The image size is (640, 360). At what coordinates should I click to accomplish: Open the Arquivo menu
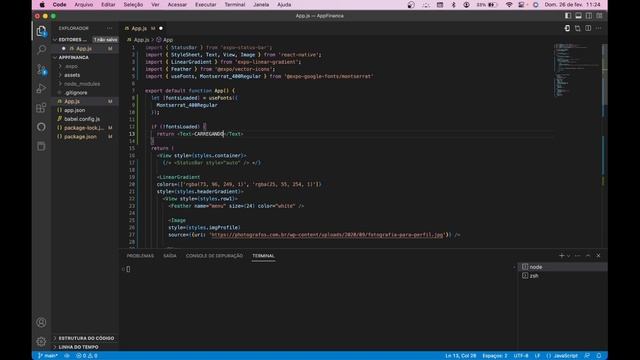coord(84,5)
